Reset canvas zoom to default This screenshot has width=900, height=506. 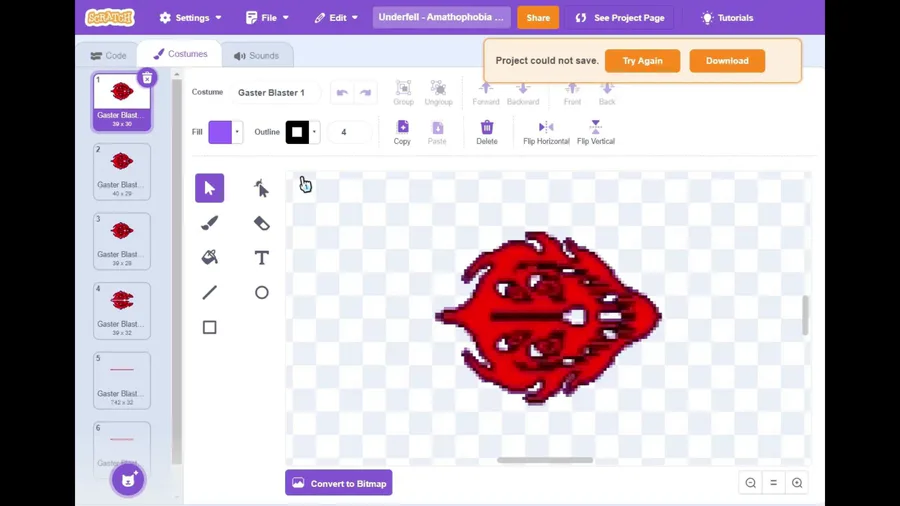pos(774,483)
